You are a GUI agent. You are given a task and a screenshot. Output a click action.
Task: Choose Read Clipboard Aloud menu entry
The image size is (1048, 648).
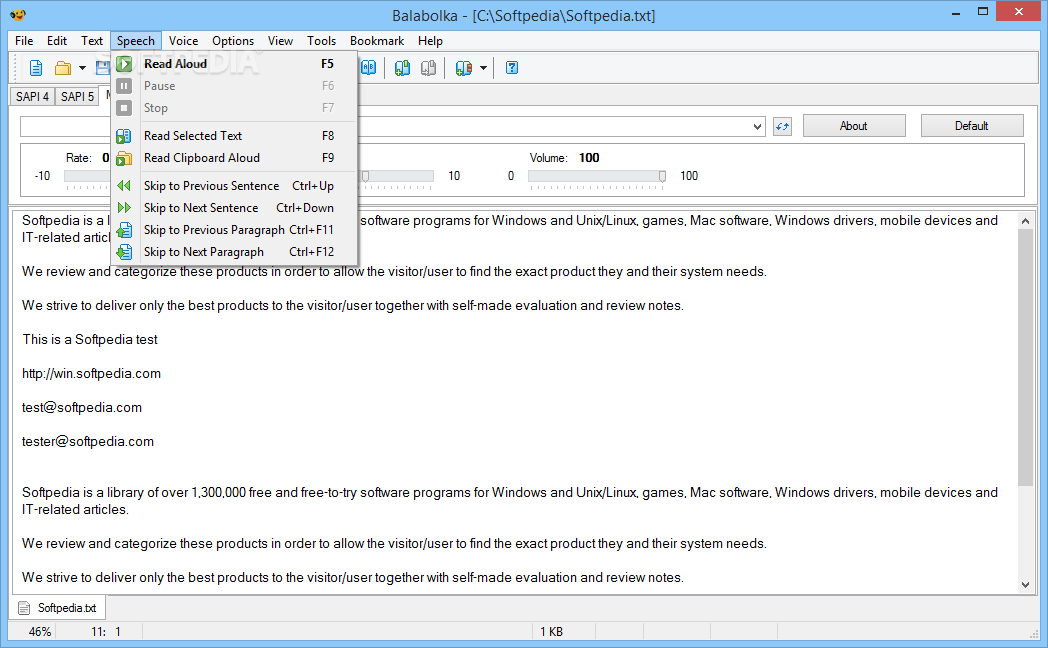click(x=235, y=158)
